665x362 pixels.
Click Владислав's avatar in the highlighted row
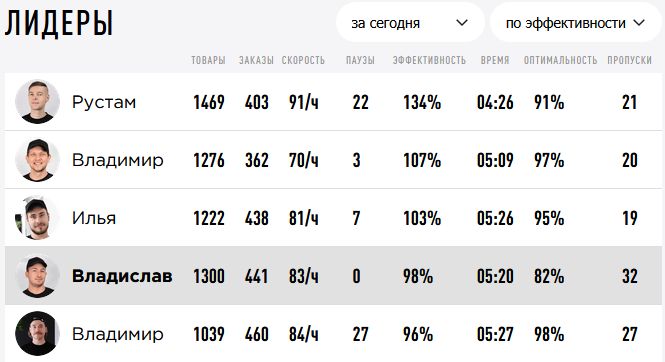coord(37,276)
